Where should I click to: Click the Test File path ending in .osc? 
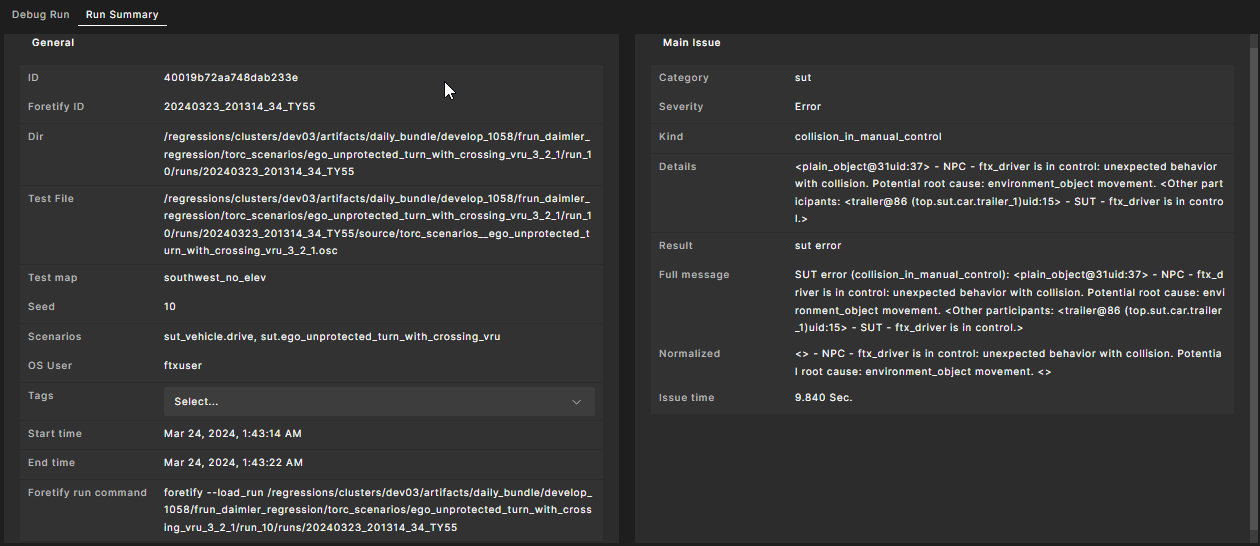pos(377,224)
